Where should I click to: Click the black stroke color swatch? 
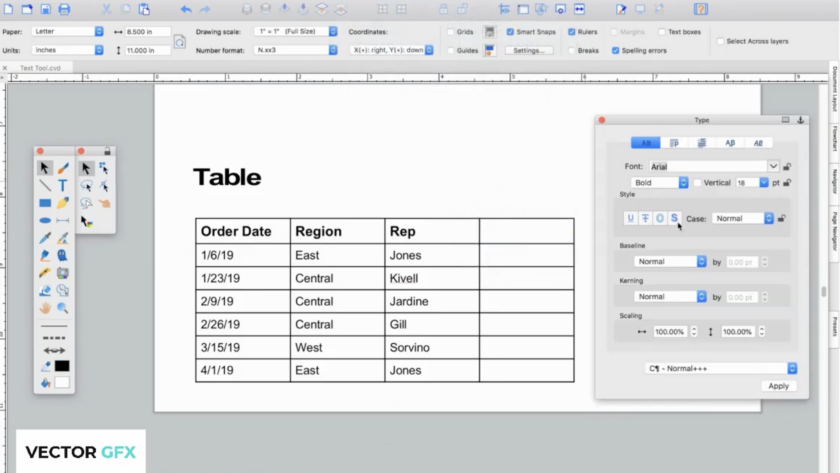[62, 366]
